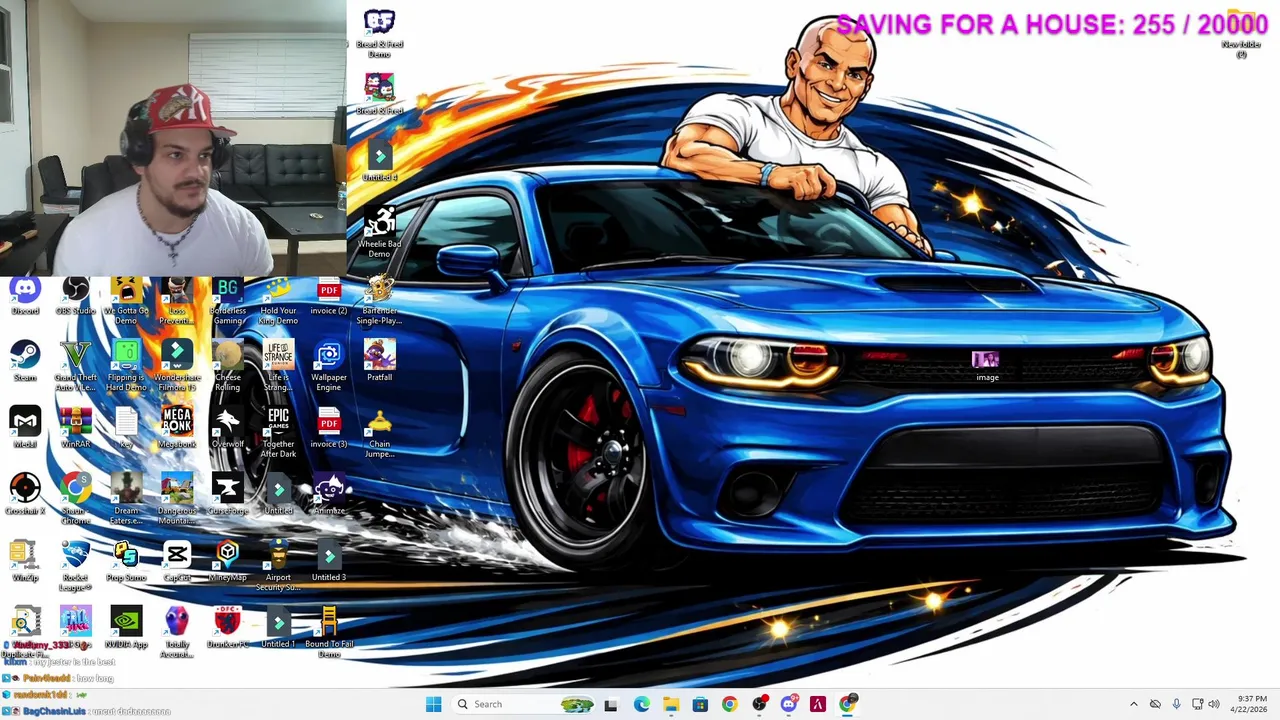Open the invoice (2) PDF file
The width and height of the screenshot is (1280, 720).
click(x=329, y=297)
